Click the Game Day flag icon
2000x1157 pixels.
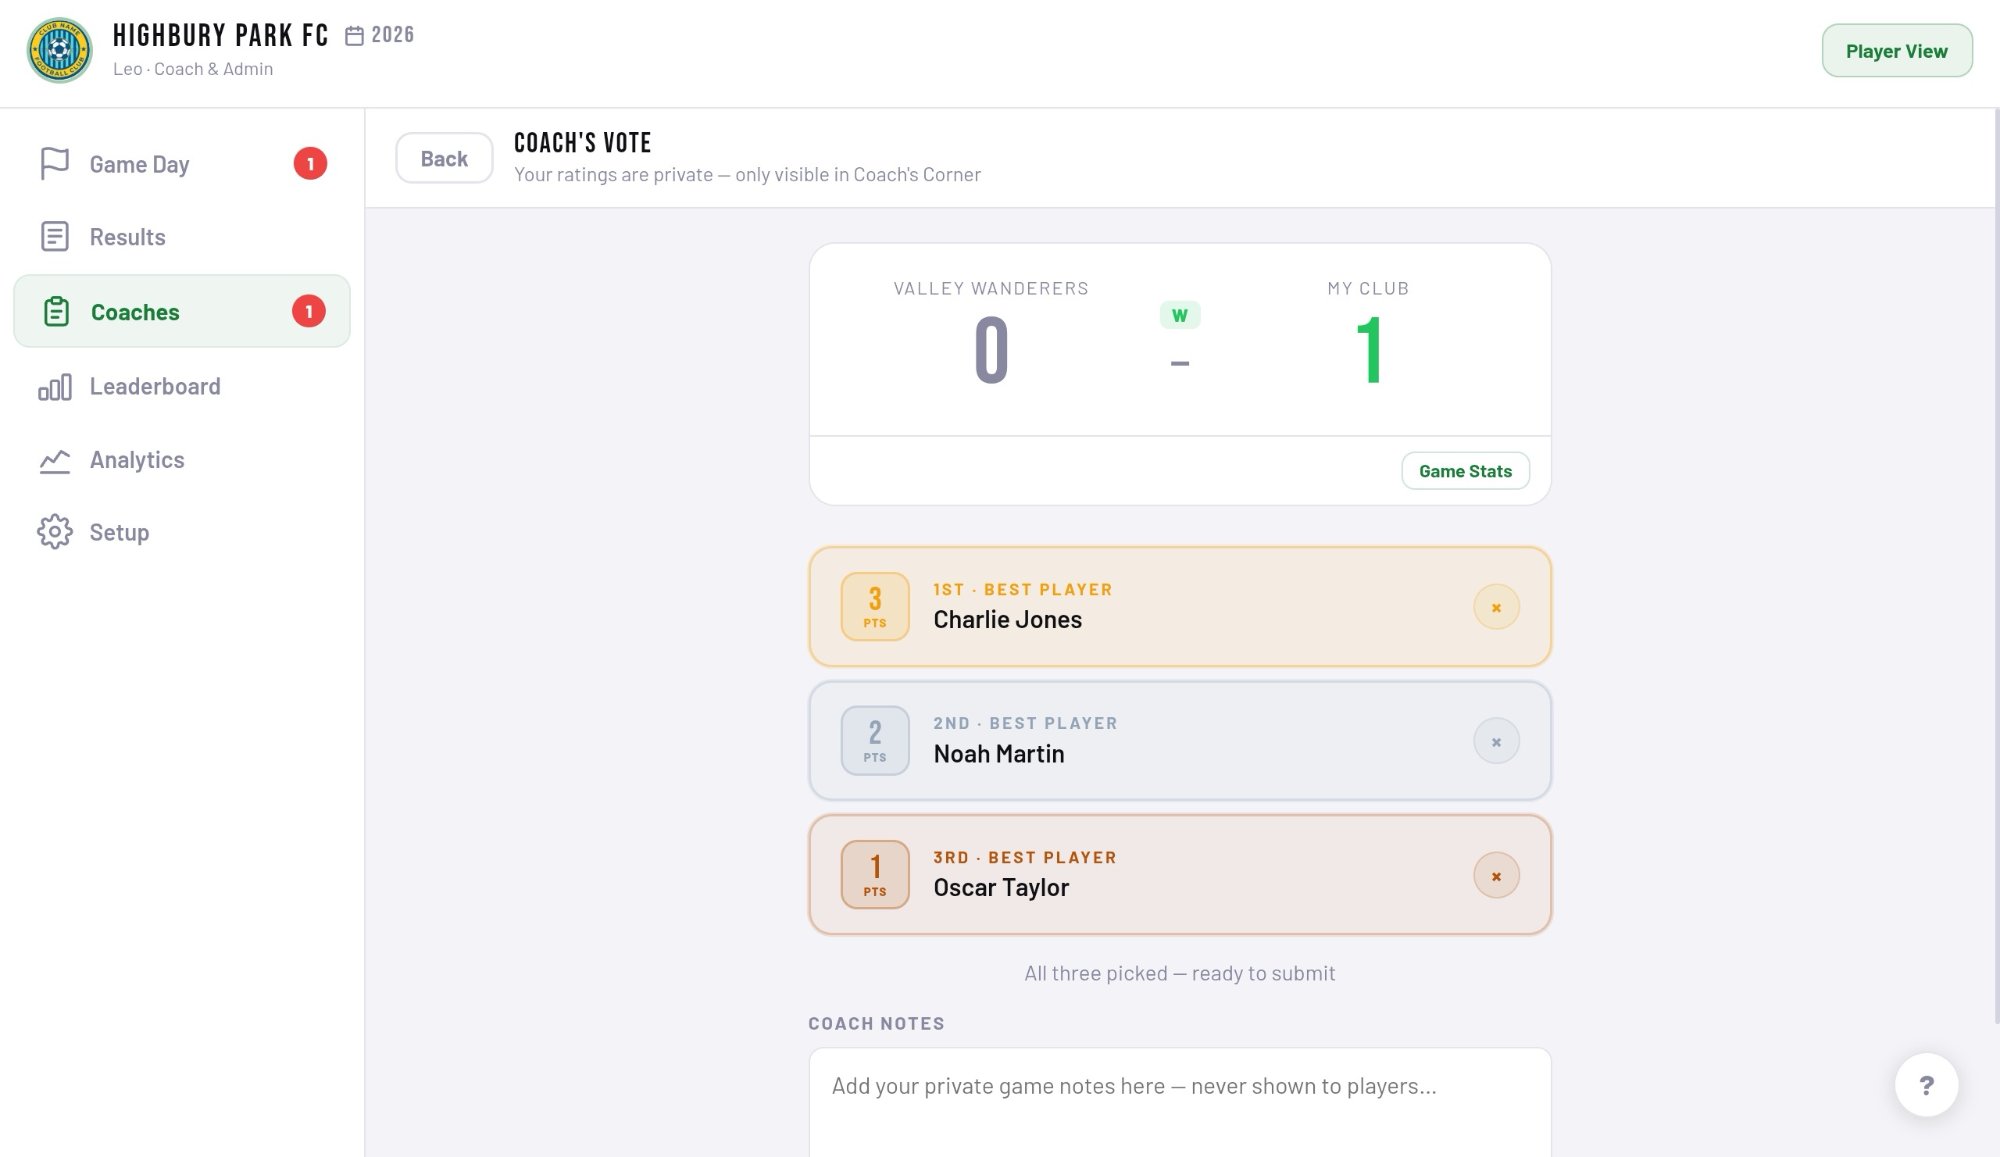pyautogui.click(x=54, y=164)
